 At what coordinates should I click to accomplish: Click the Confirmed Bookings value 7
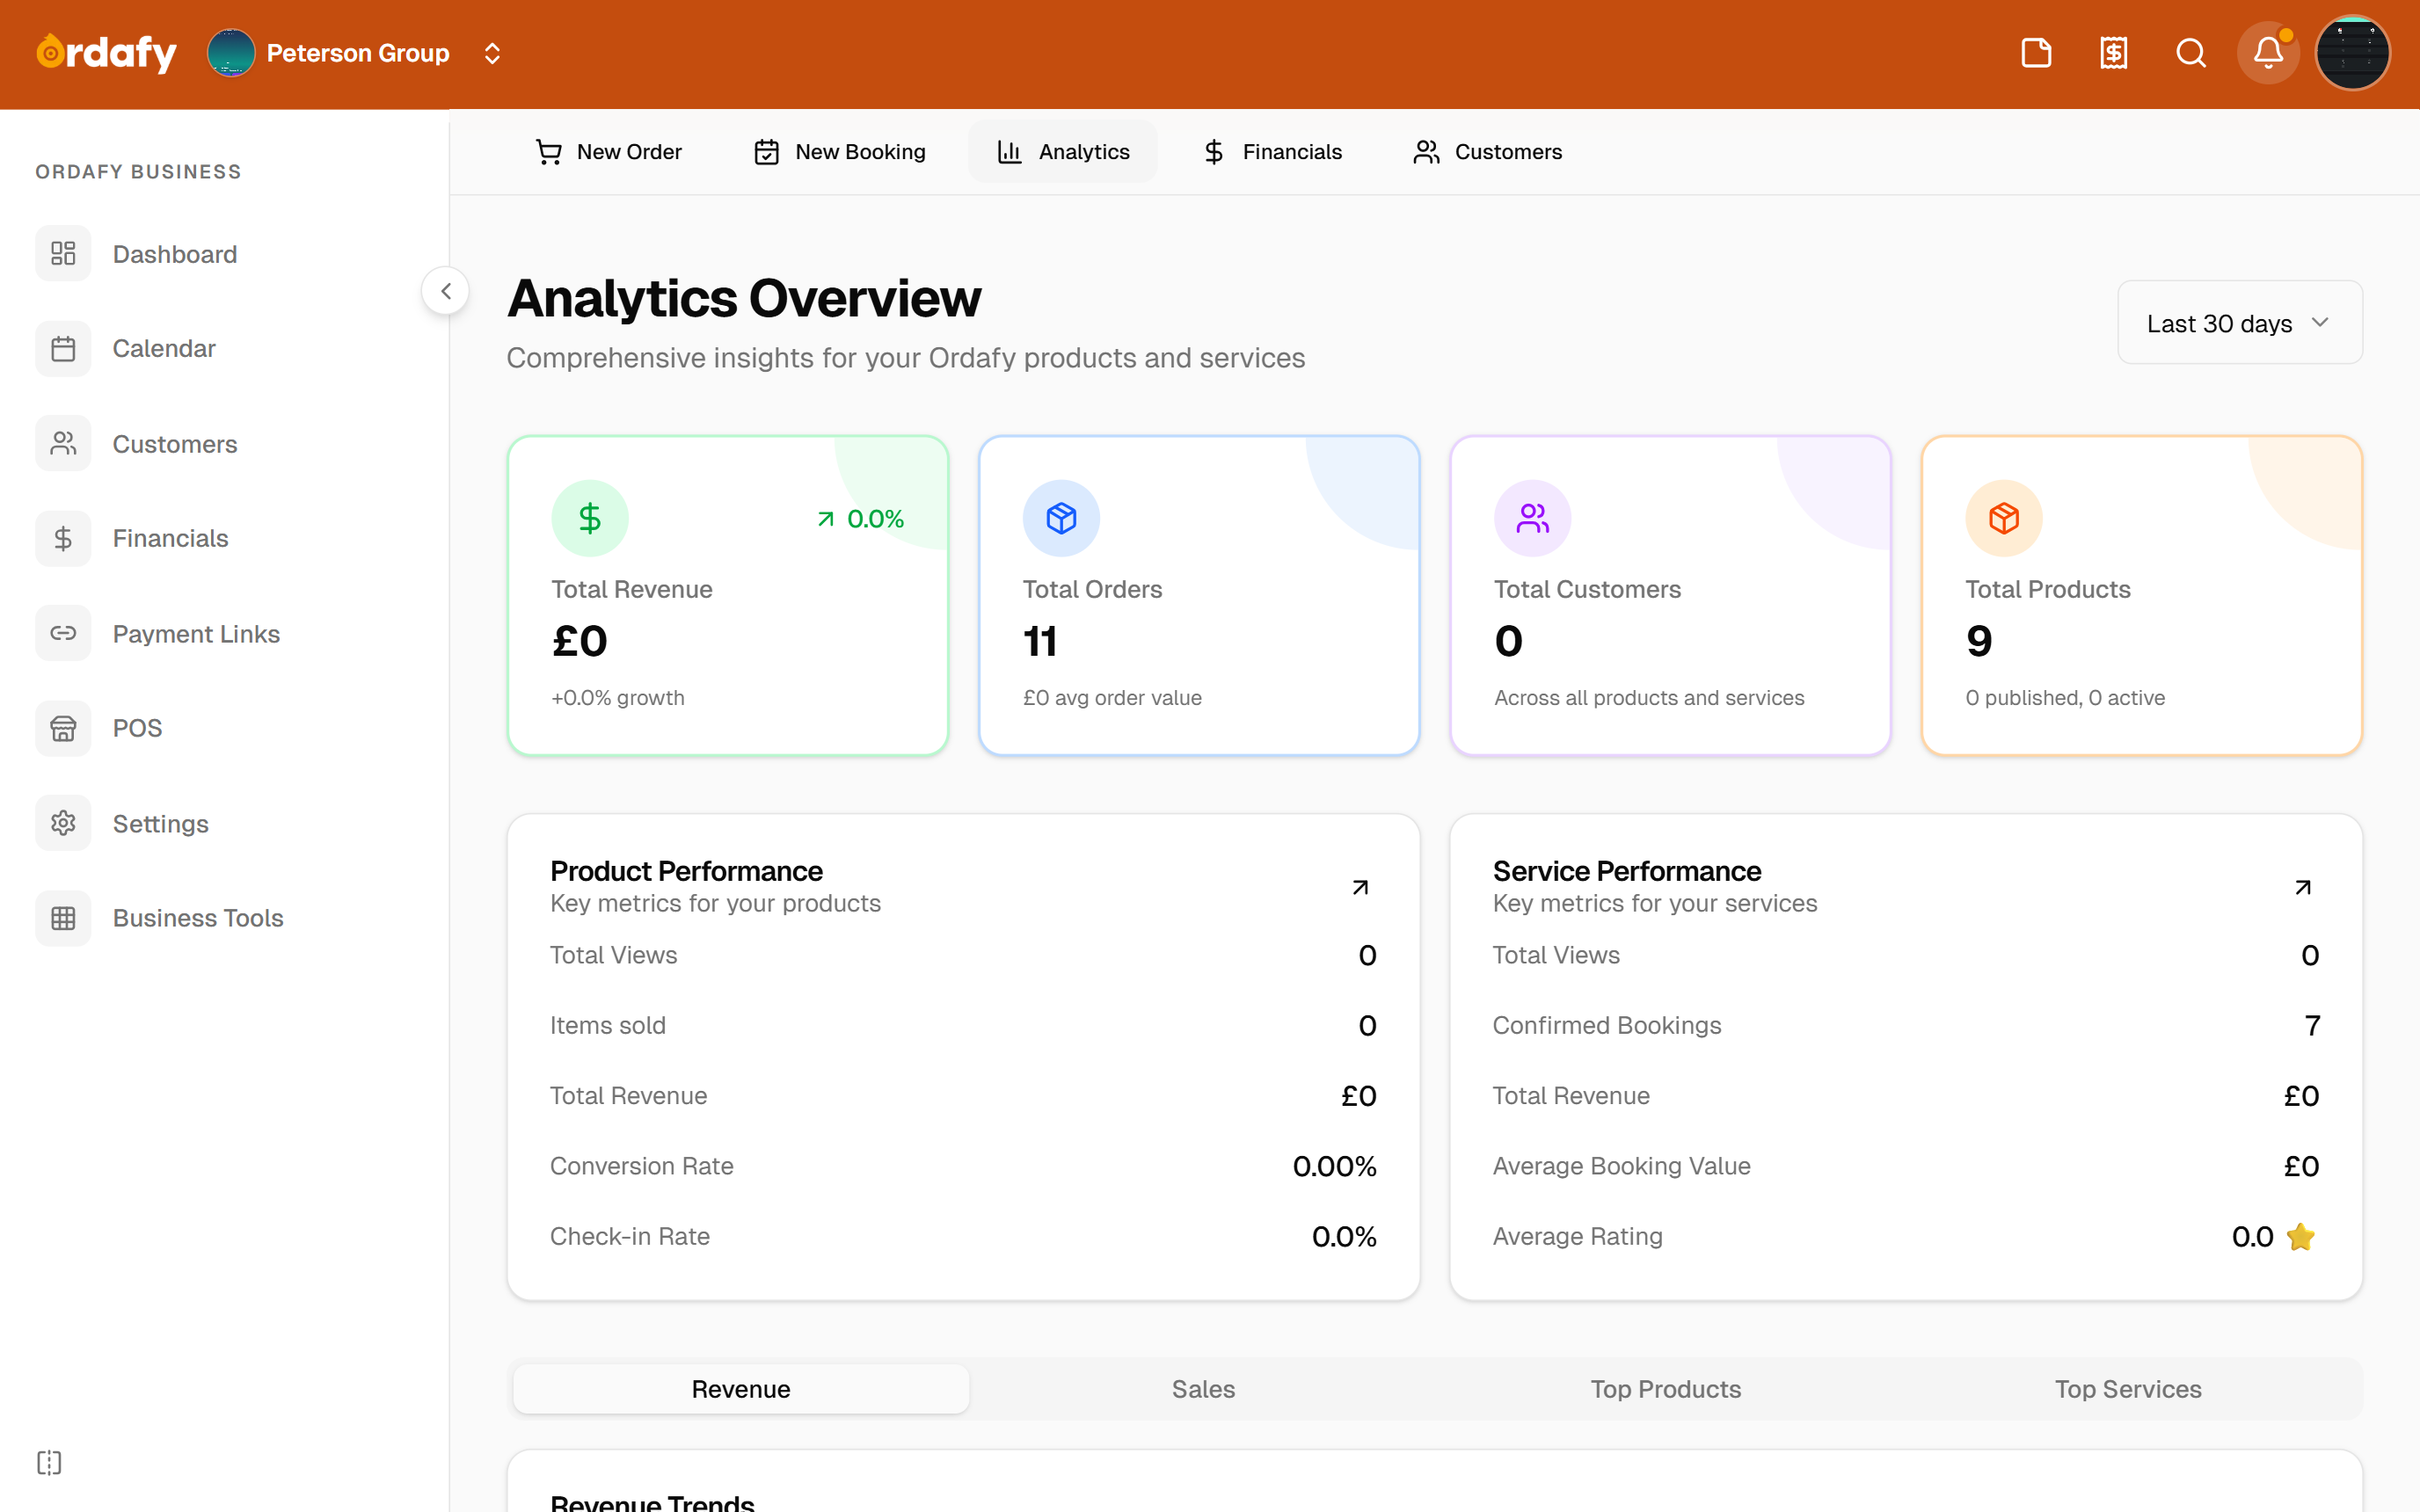pos(2312,1026)
